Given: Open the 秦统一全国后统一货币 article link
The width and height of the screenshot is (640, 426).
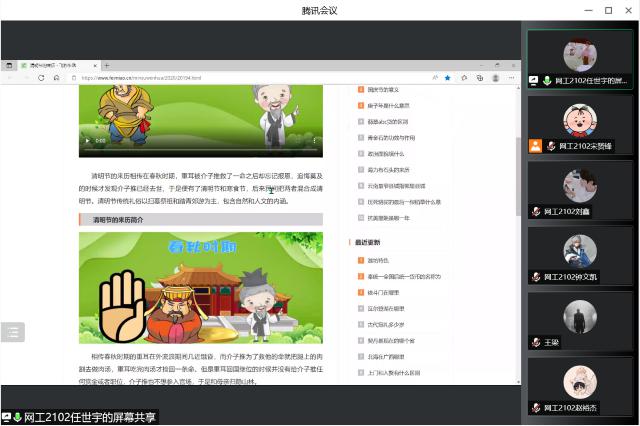Looking at the screenshot, I should point(404,276).
